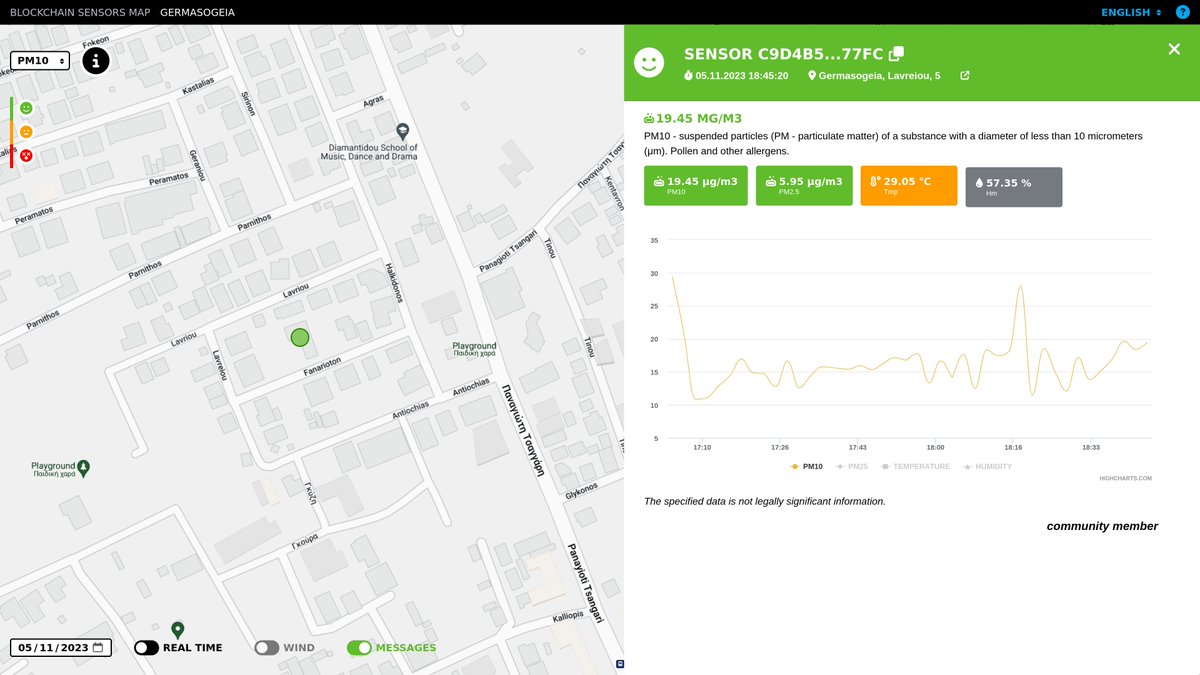Open Highcharts.com credit link
The height and width of the screenshot is (675, 1200).
coord(1125,478)
